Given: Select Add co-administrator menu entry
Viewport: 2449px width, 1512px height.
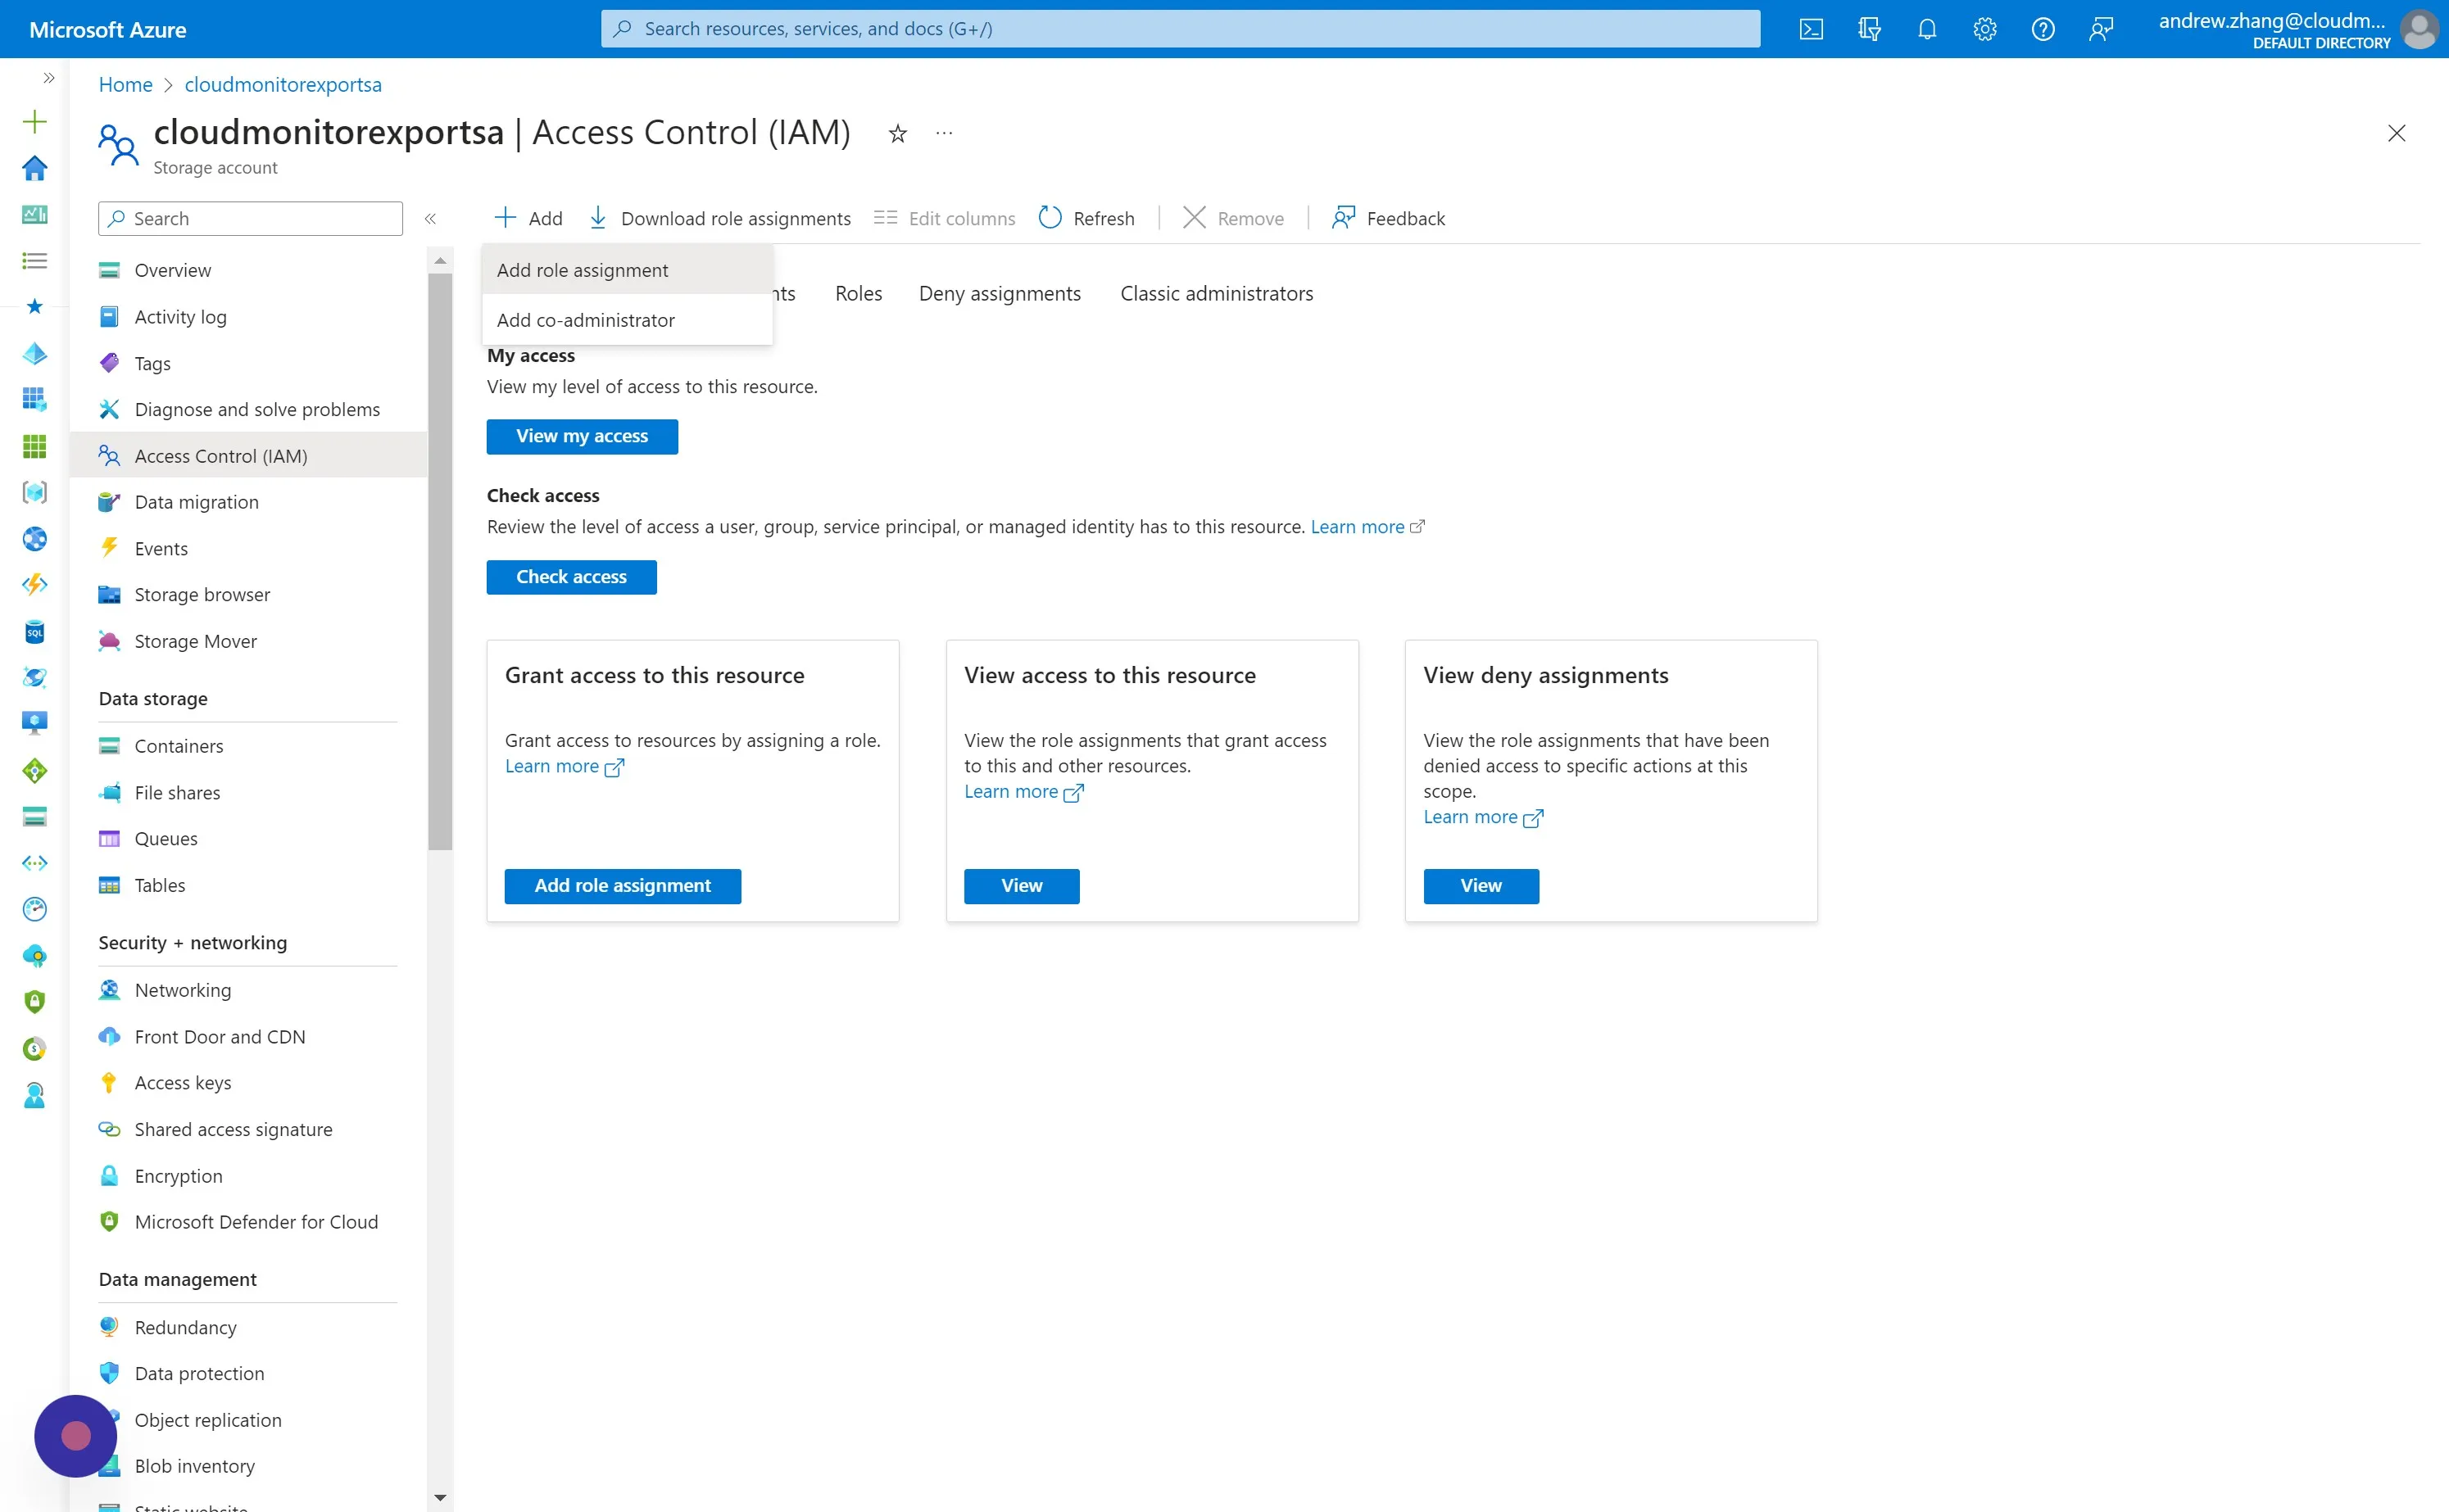Looking at the screenshot, I should pyautogui.click(x=627, y=320).
